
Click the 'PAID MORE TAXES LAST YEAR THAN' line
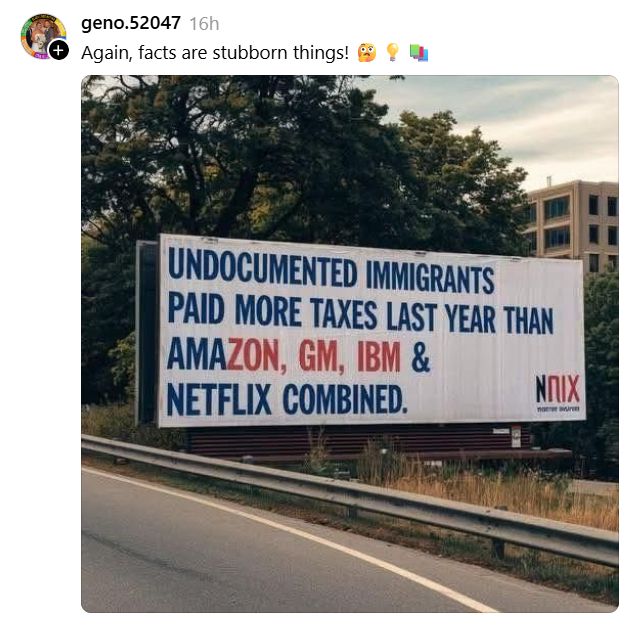click(360, 312)
